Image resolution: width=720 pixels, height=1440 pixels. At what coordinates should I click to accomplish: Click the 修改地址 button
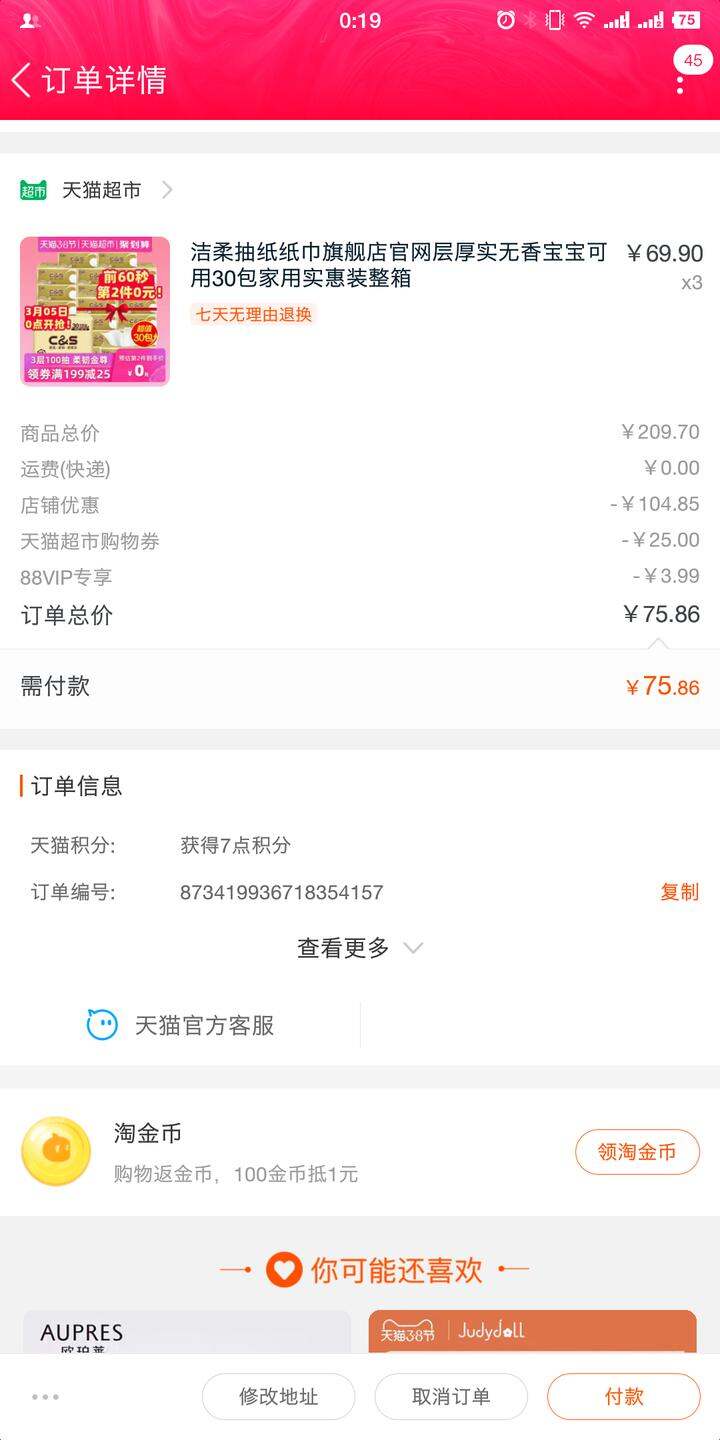click(278, 1397)
